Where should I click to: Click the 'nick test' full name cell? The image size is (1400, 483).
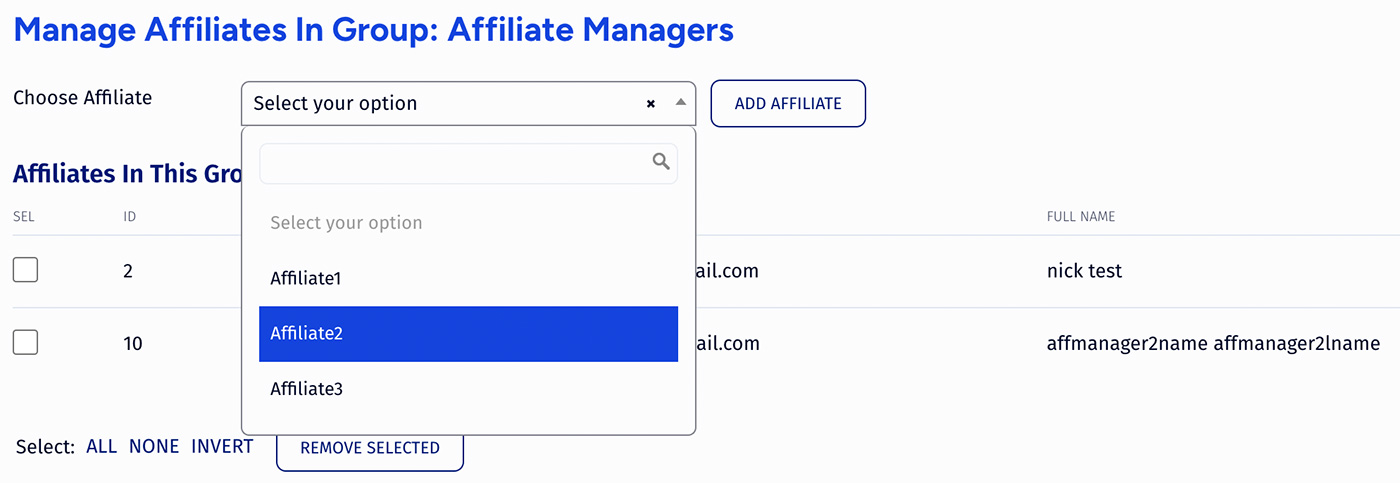click(1084, 271)
